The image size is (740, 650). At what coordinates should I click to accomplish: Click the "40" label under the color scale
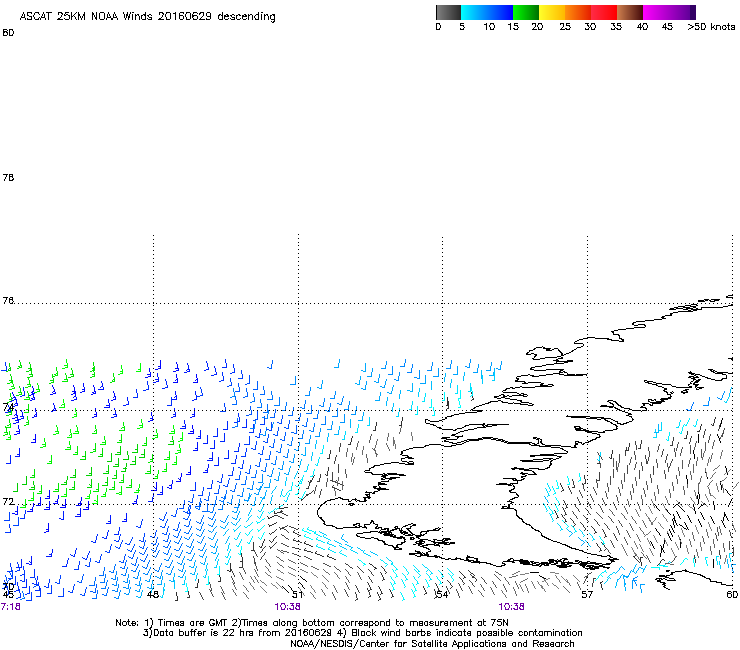[642, 27]
